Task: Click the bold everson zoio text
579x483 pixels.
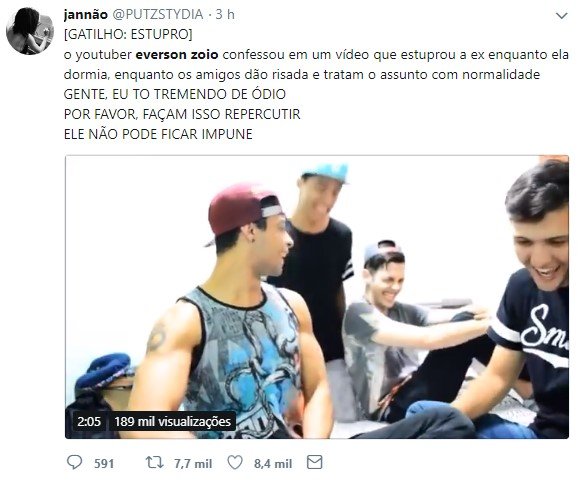Action: tap(177, 55)
